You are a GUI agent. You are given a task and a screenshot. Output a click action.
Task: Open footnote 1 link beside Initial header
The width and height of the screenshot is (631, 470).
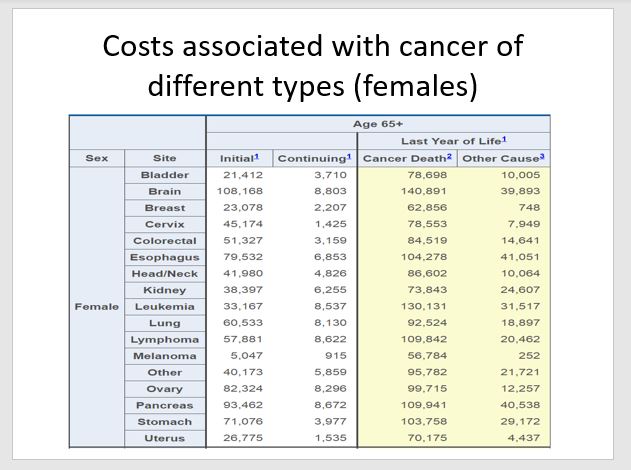coord(257,157)
